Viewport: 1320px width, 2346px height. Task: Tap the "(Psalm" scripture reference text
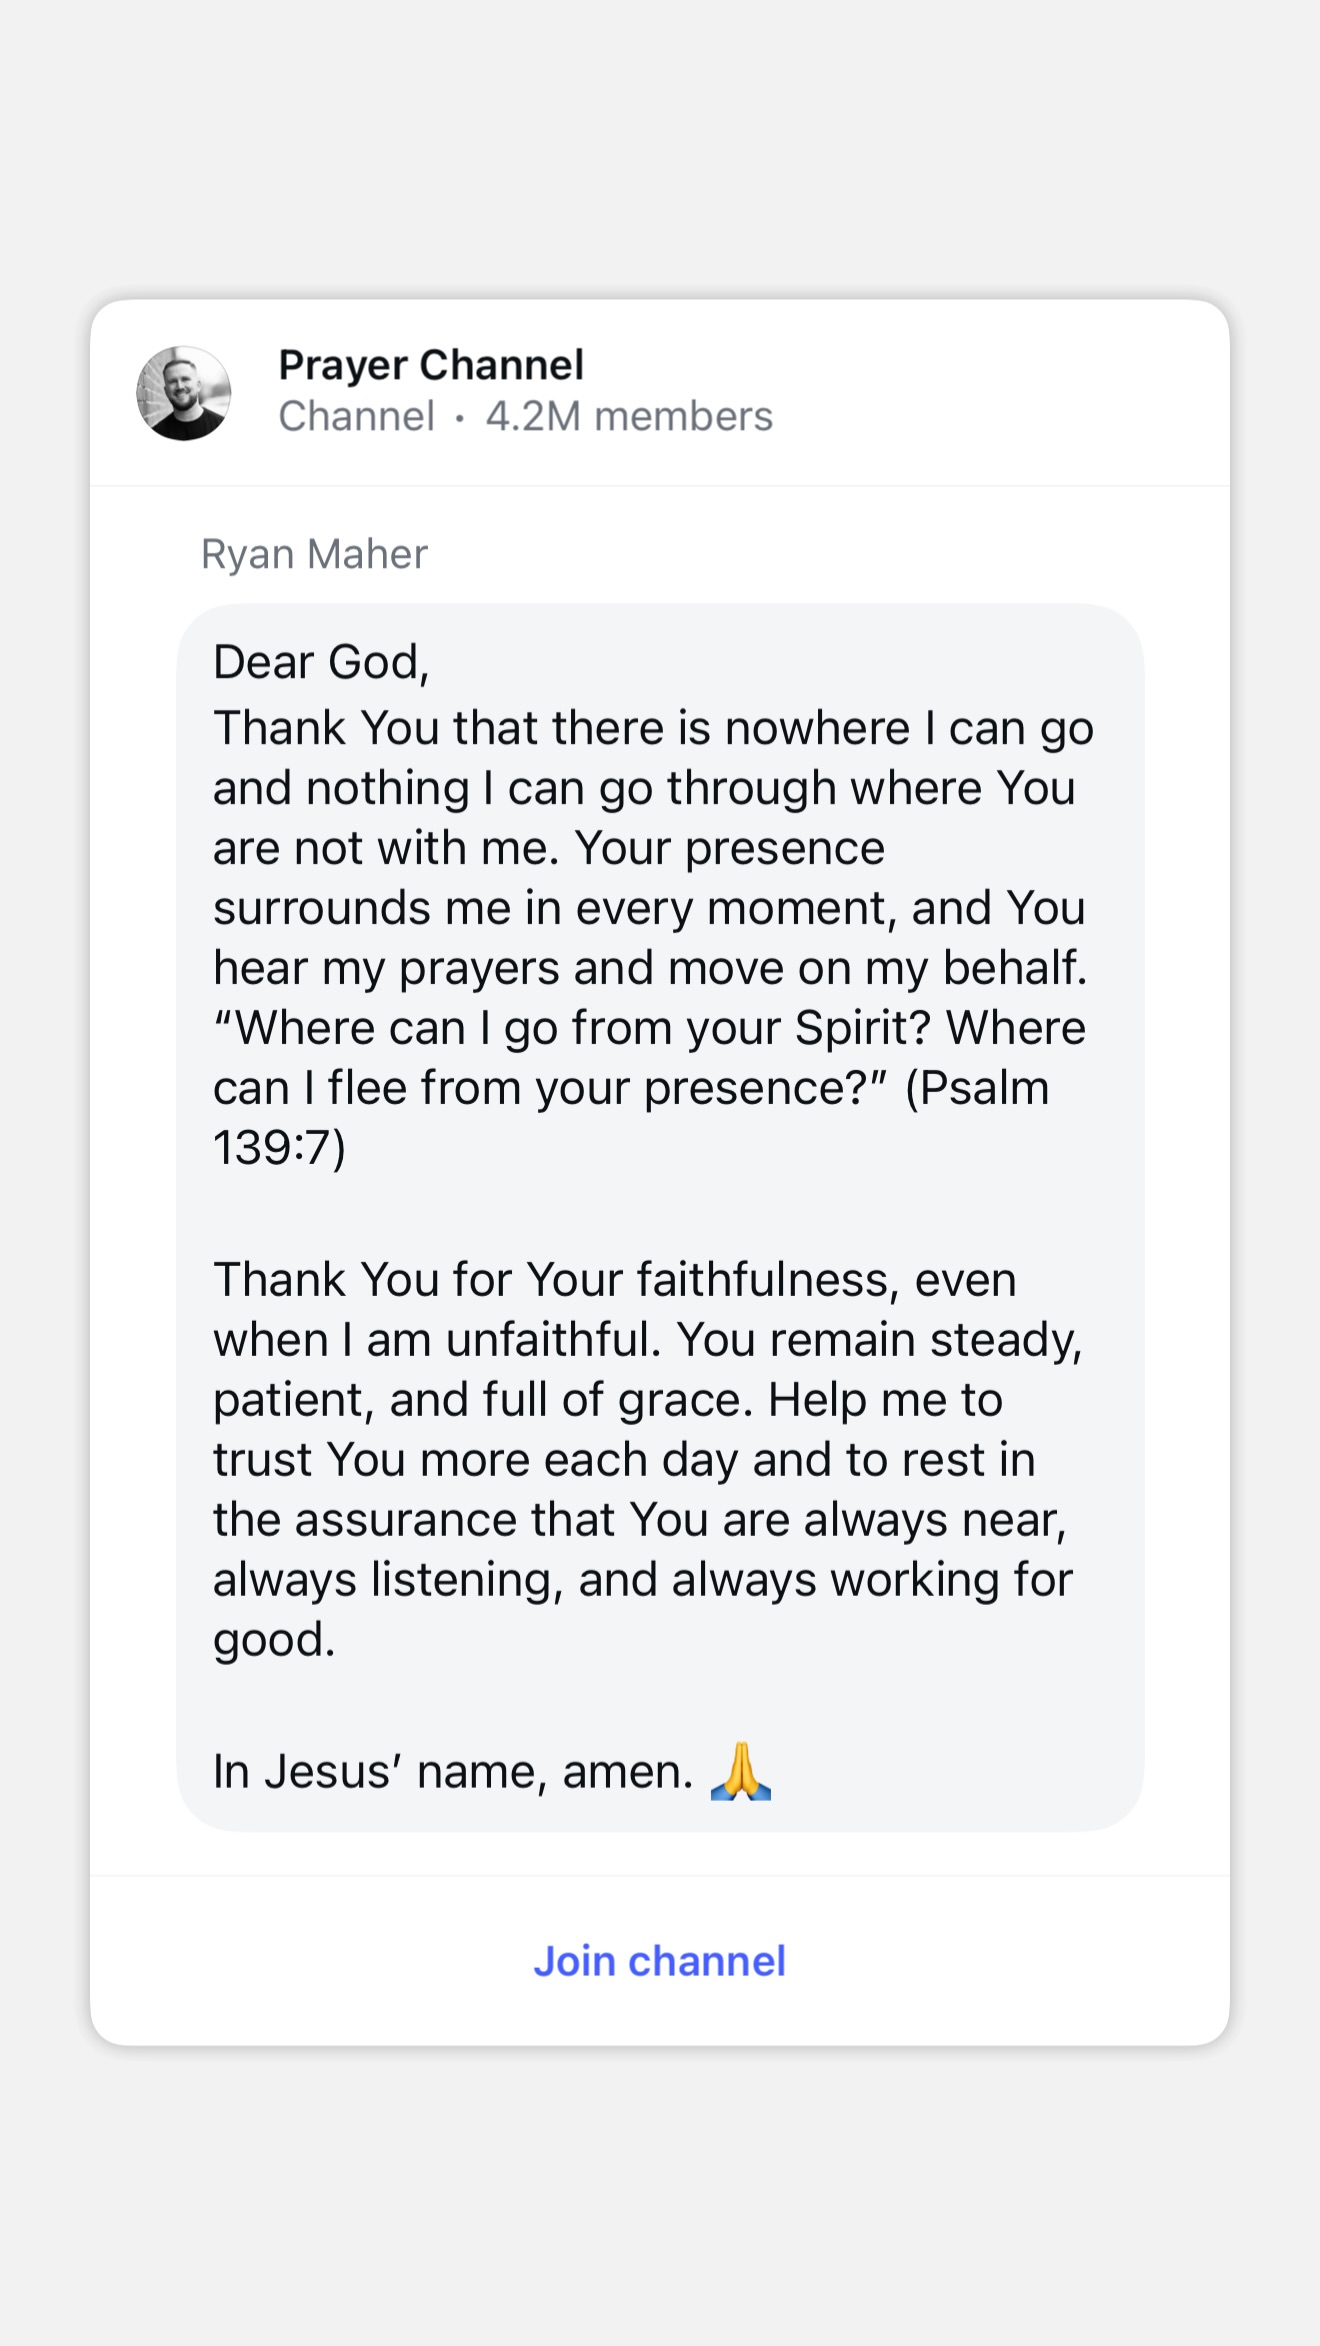pyautogui.click(x=977, y=1088)
